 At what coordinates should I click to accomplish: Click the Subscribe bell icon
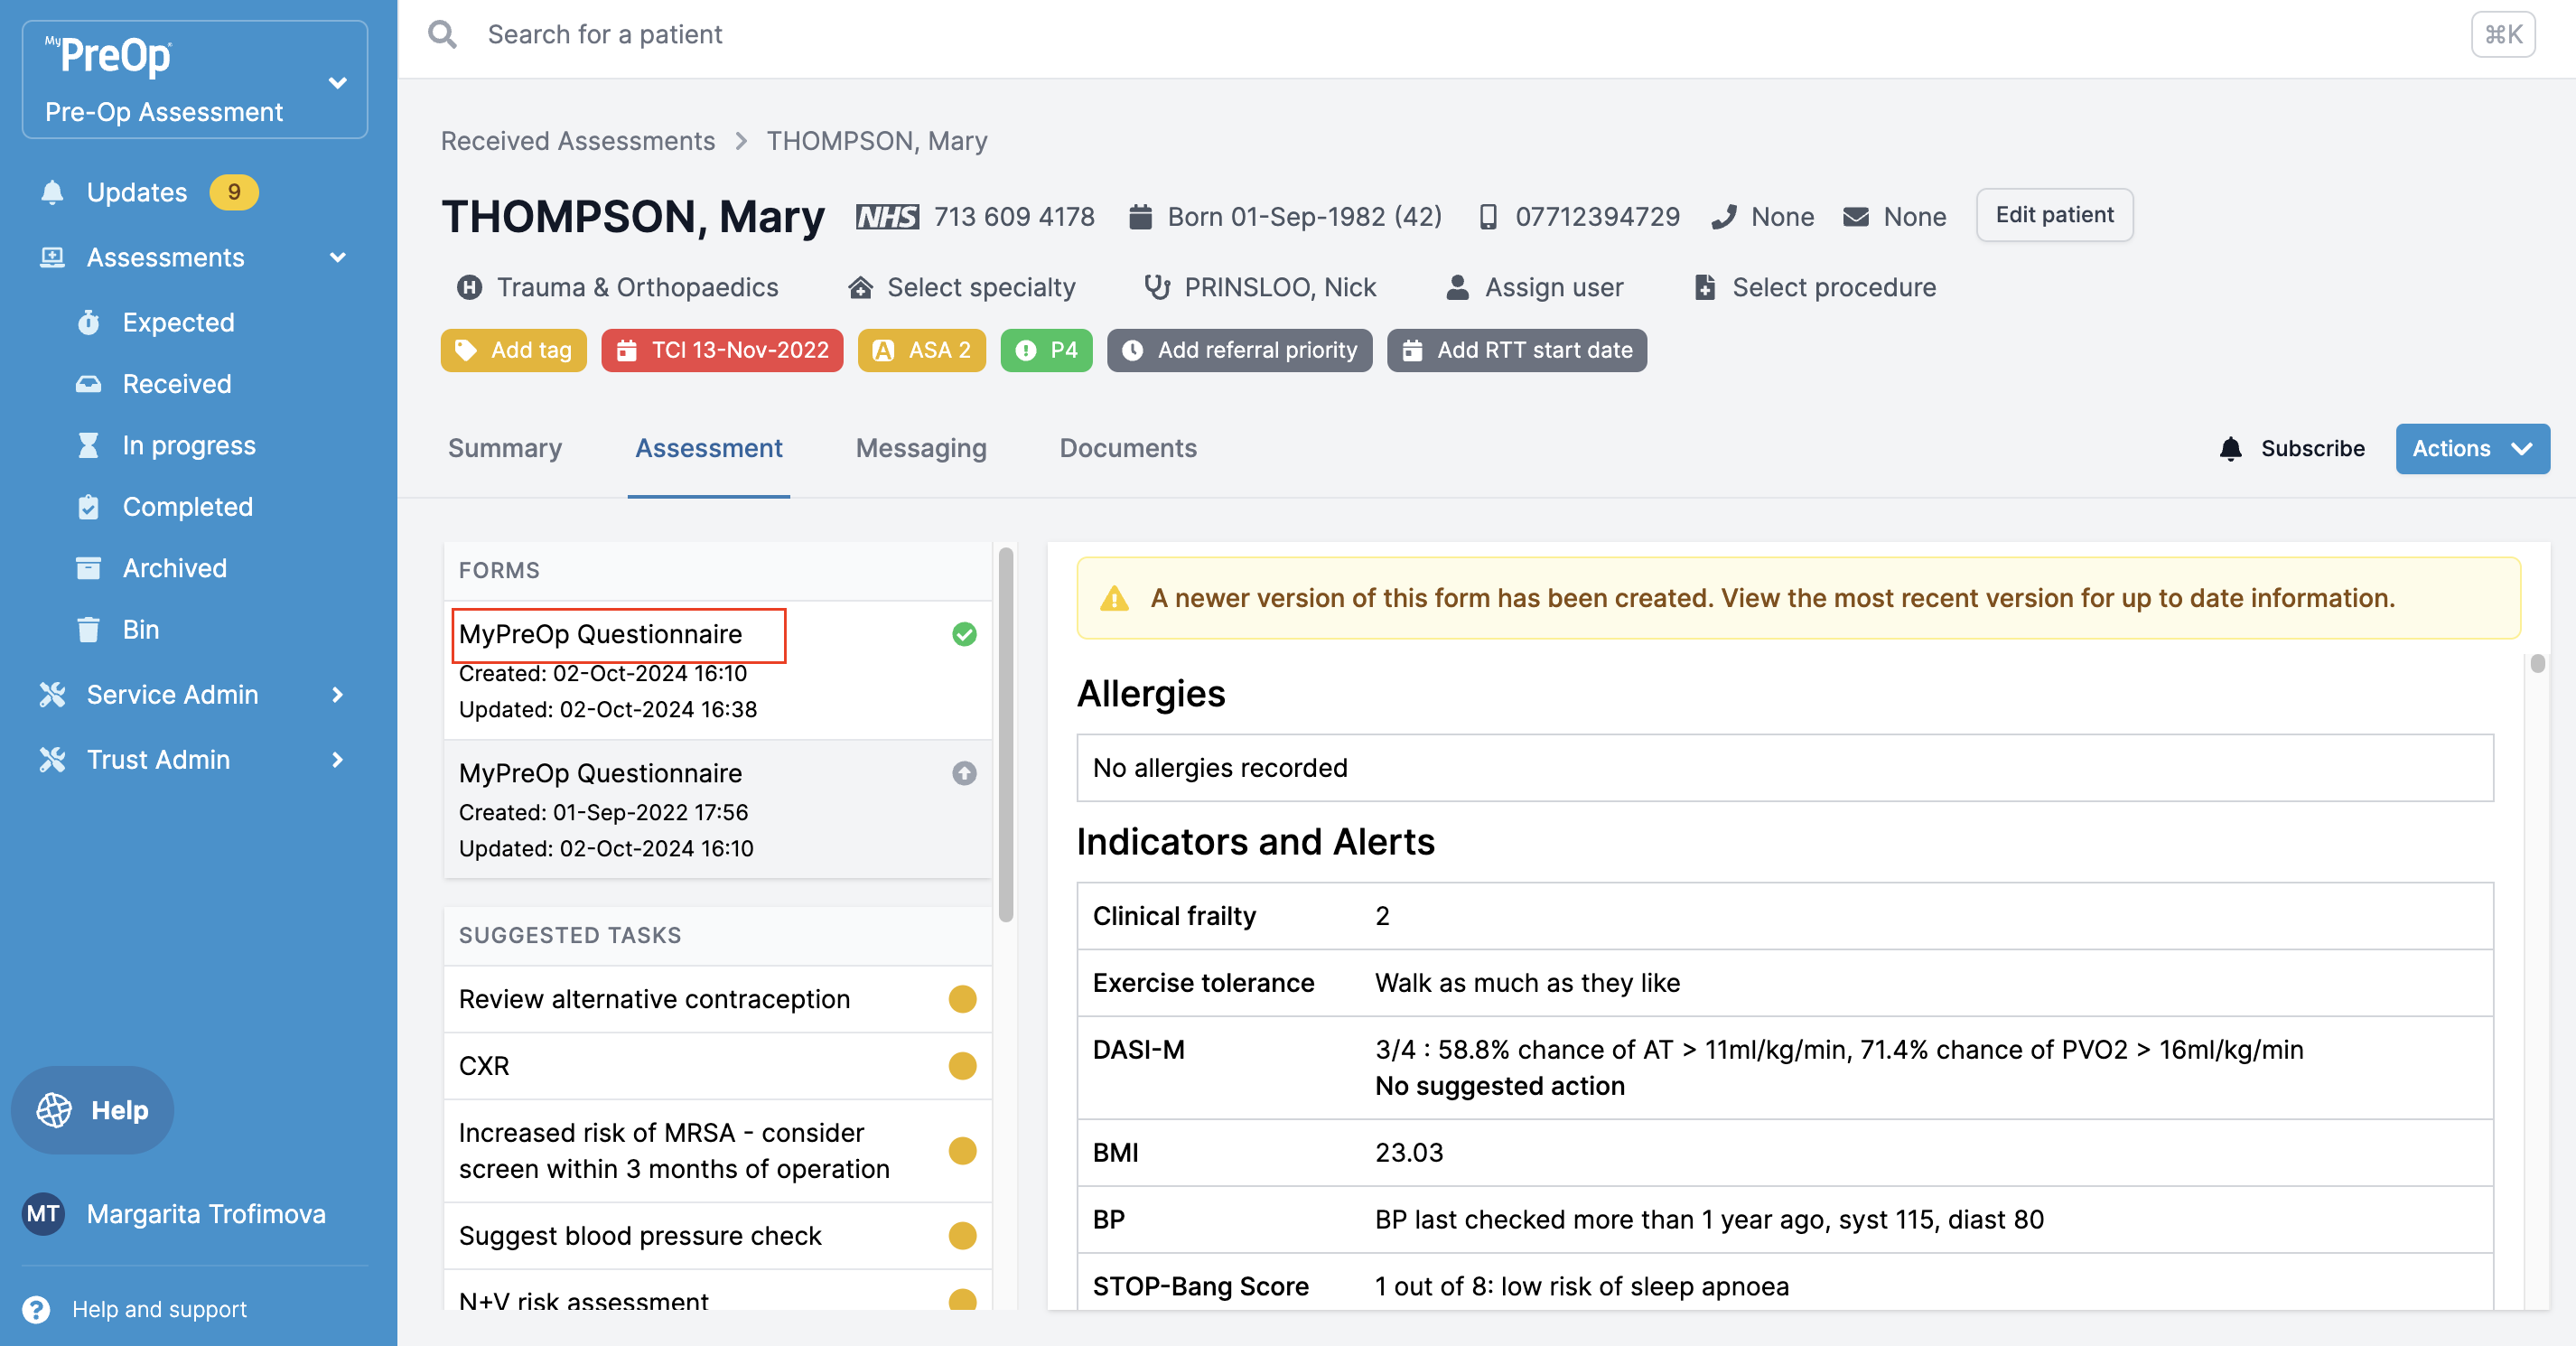point(2230,448)
